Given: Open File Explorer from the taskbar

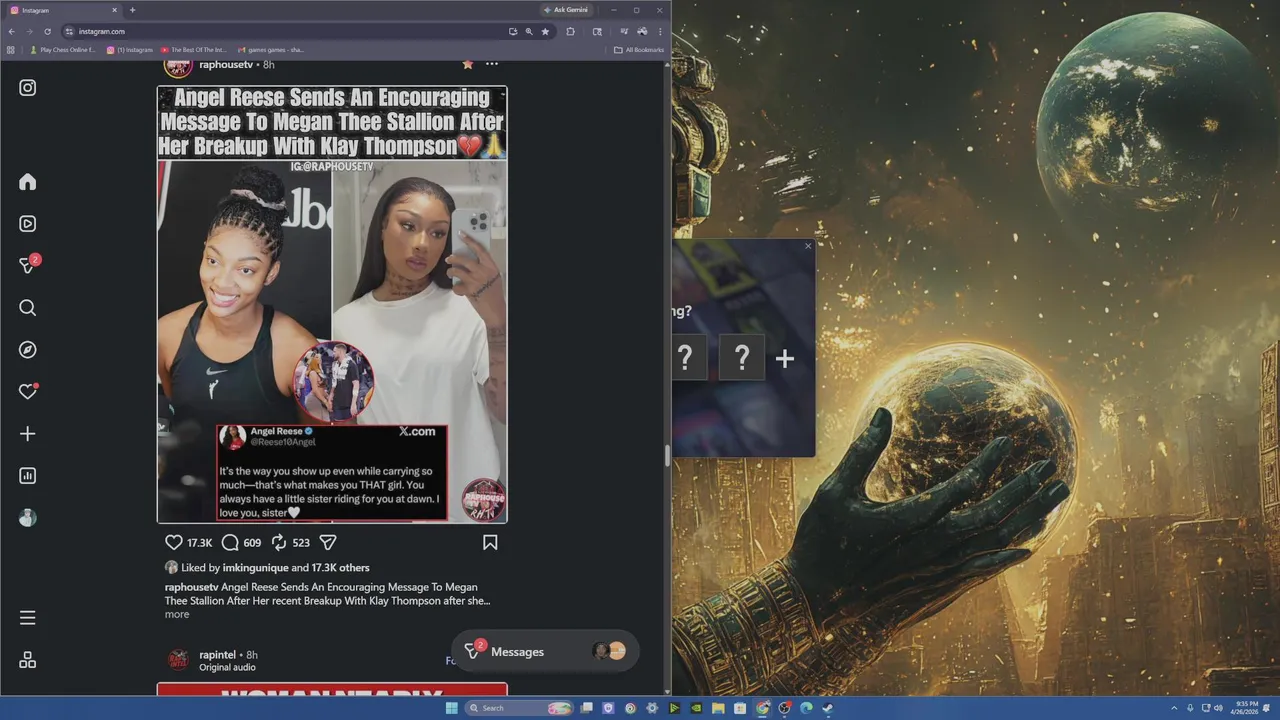Looking at the screenshot, I should [x=718, y=708].
